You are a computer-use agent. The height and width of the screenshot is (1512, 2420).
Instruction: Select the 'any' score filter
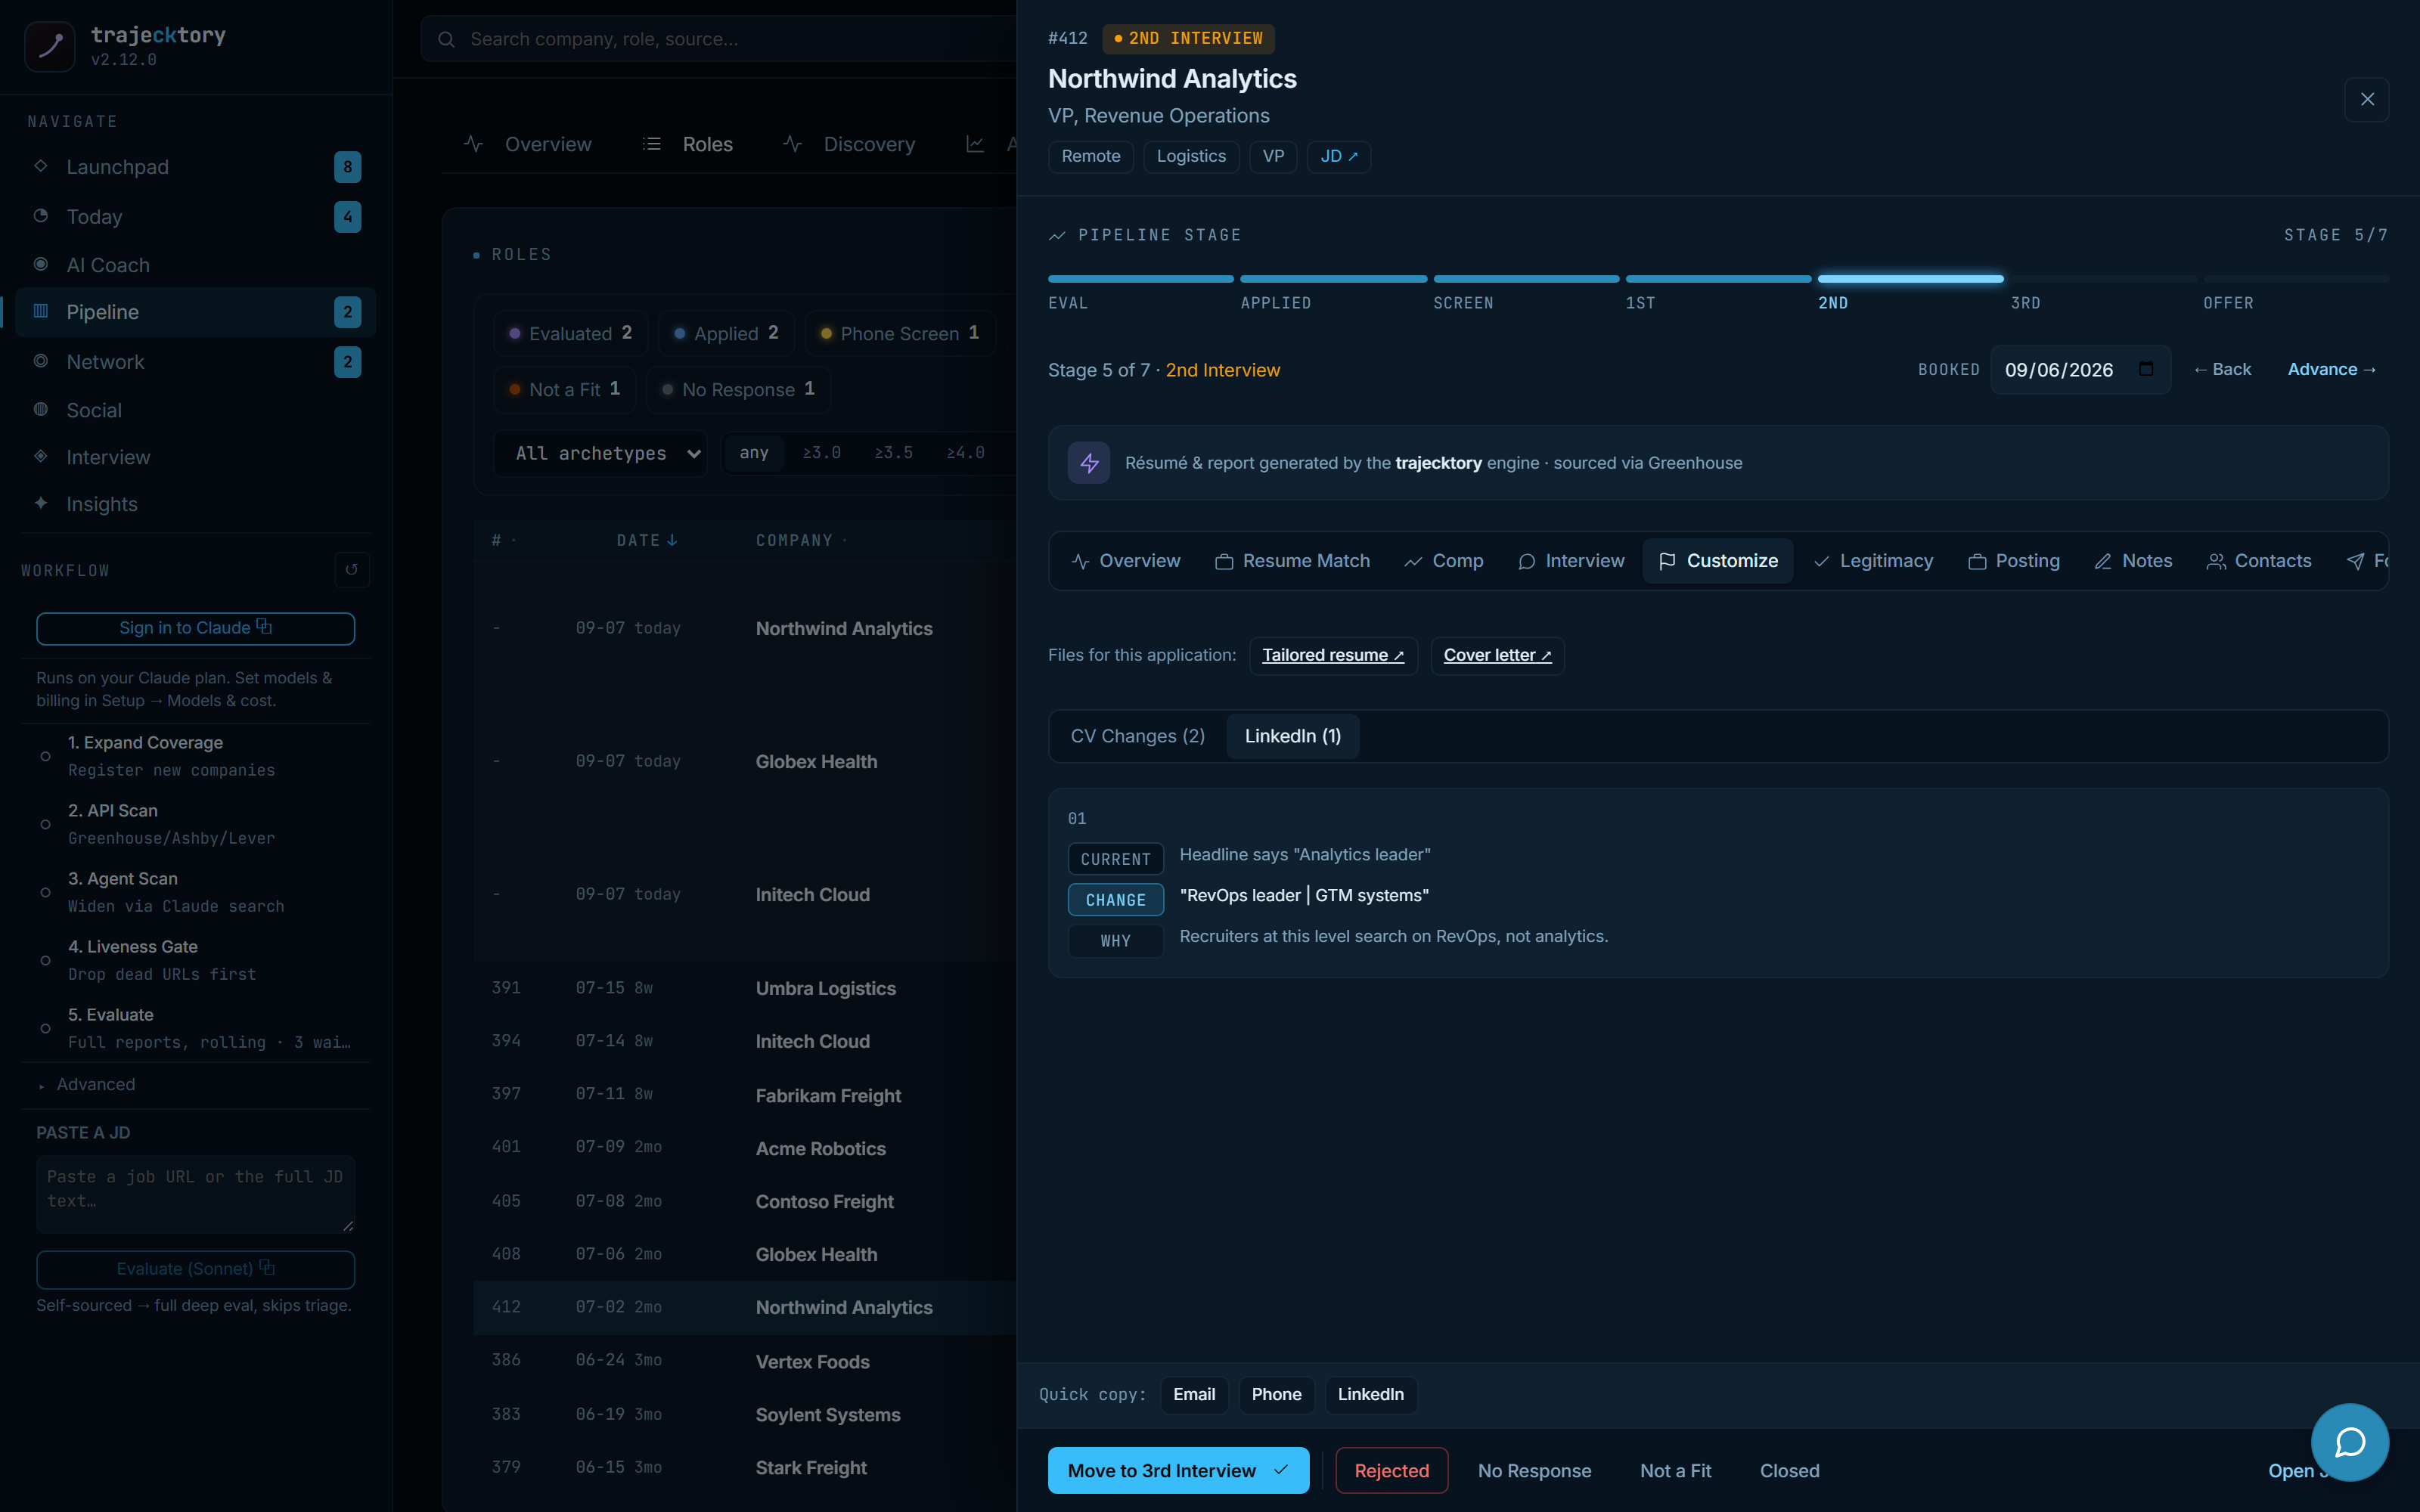754,453
